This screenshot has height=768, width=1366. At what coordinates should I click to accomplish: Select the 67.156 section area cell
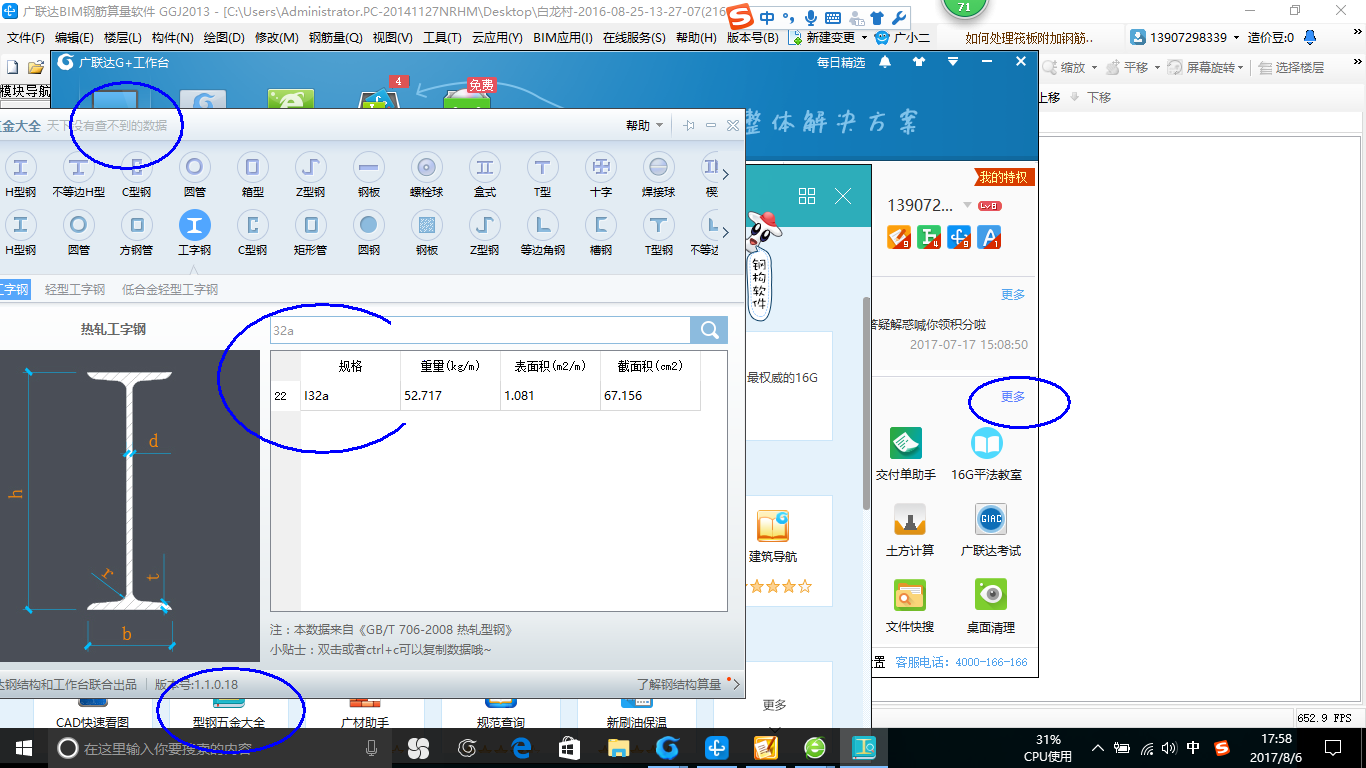coord(650,396)
